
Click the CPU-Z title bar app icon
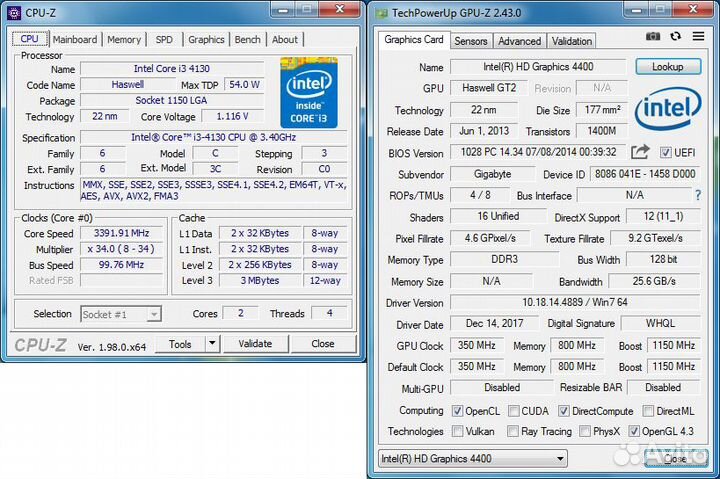pyautogui.click(x=14, y=13)
